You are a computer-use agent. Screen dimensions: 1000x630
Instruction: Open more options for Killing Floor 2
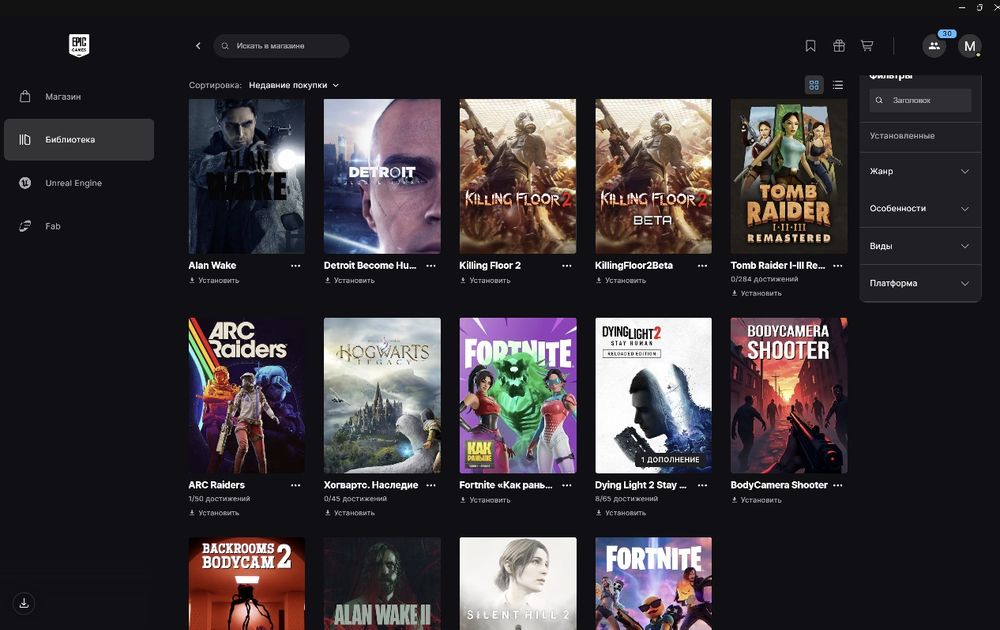(x=566, y=266)
